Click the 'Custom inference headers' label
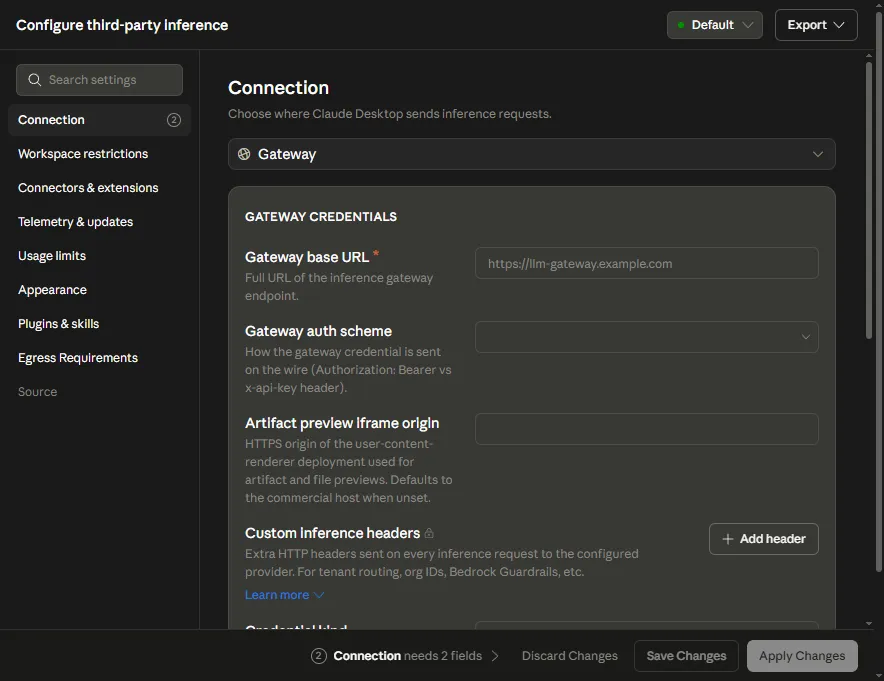The height and width of the screenshot is (681, 884). click(x=332, y=533)
